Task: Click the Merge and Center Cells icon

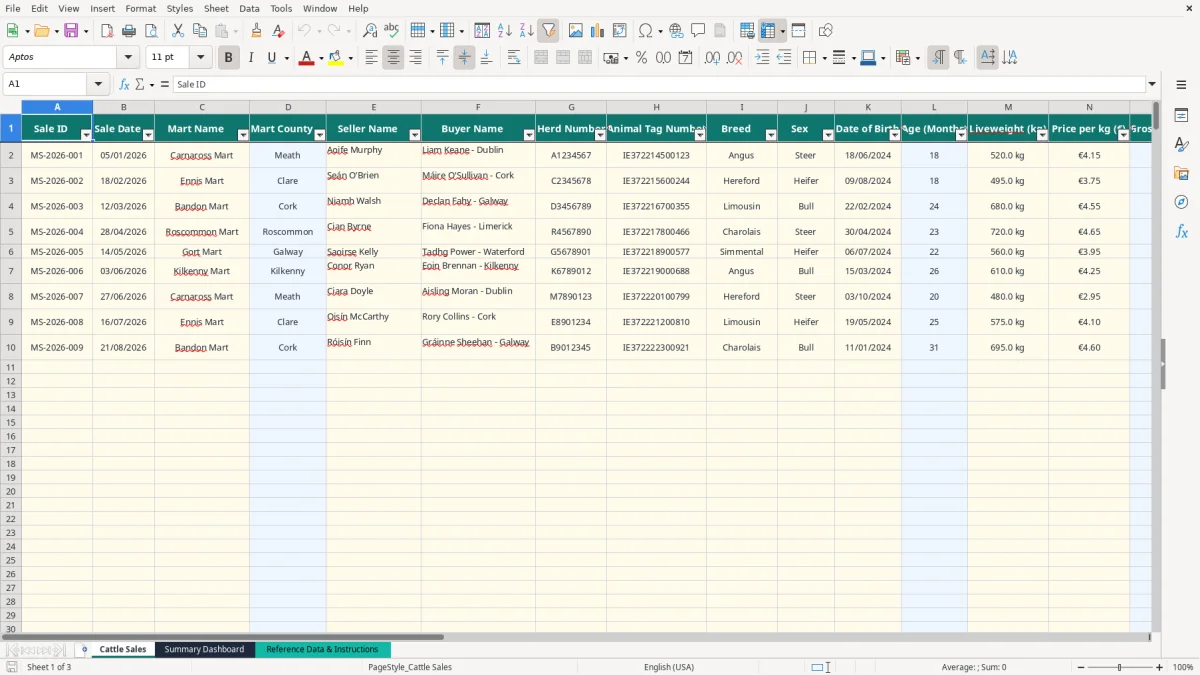Action: click(541, 58)
